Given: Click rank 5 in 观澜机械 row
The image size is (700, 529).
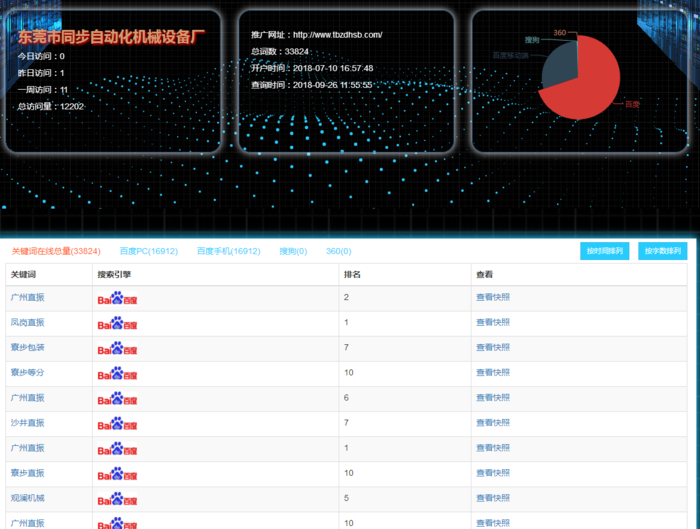Looking at the screenshot, I should point(346,498).
